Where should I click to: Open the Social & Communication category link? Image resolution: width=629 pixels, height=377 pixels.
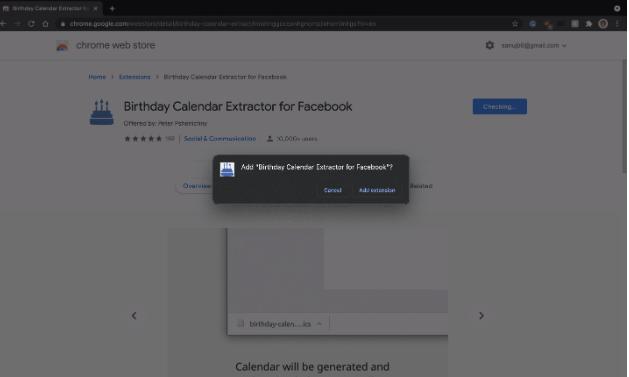(x=220, y=139)
